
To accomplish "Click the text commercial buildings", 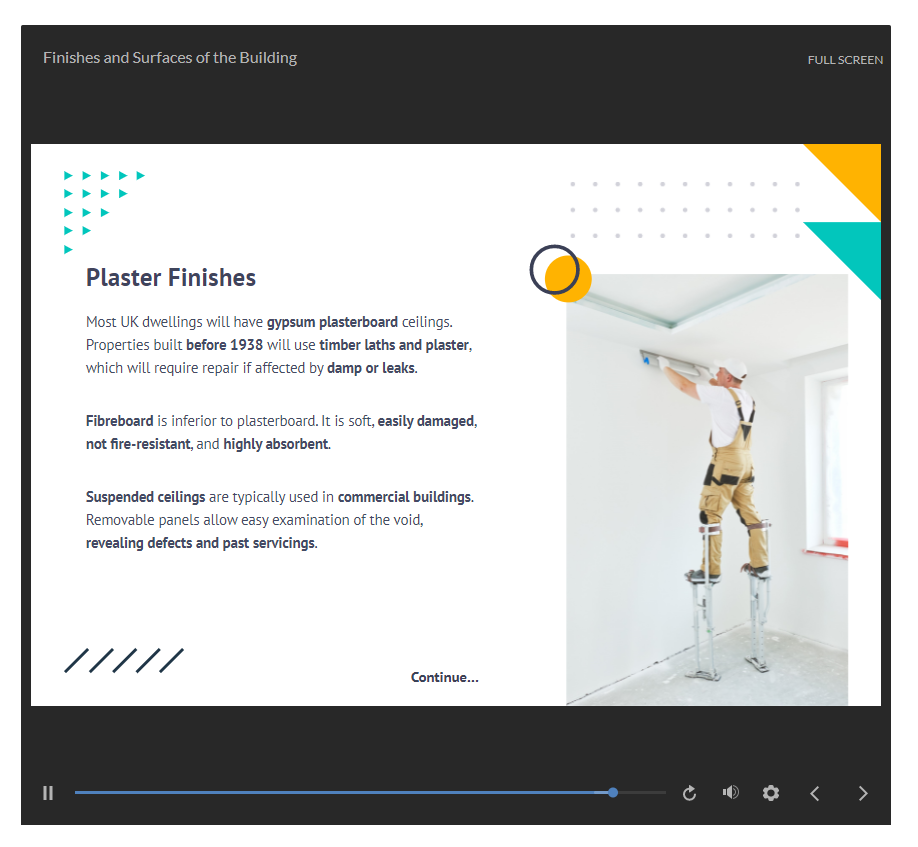I will [x=404, y=497].
